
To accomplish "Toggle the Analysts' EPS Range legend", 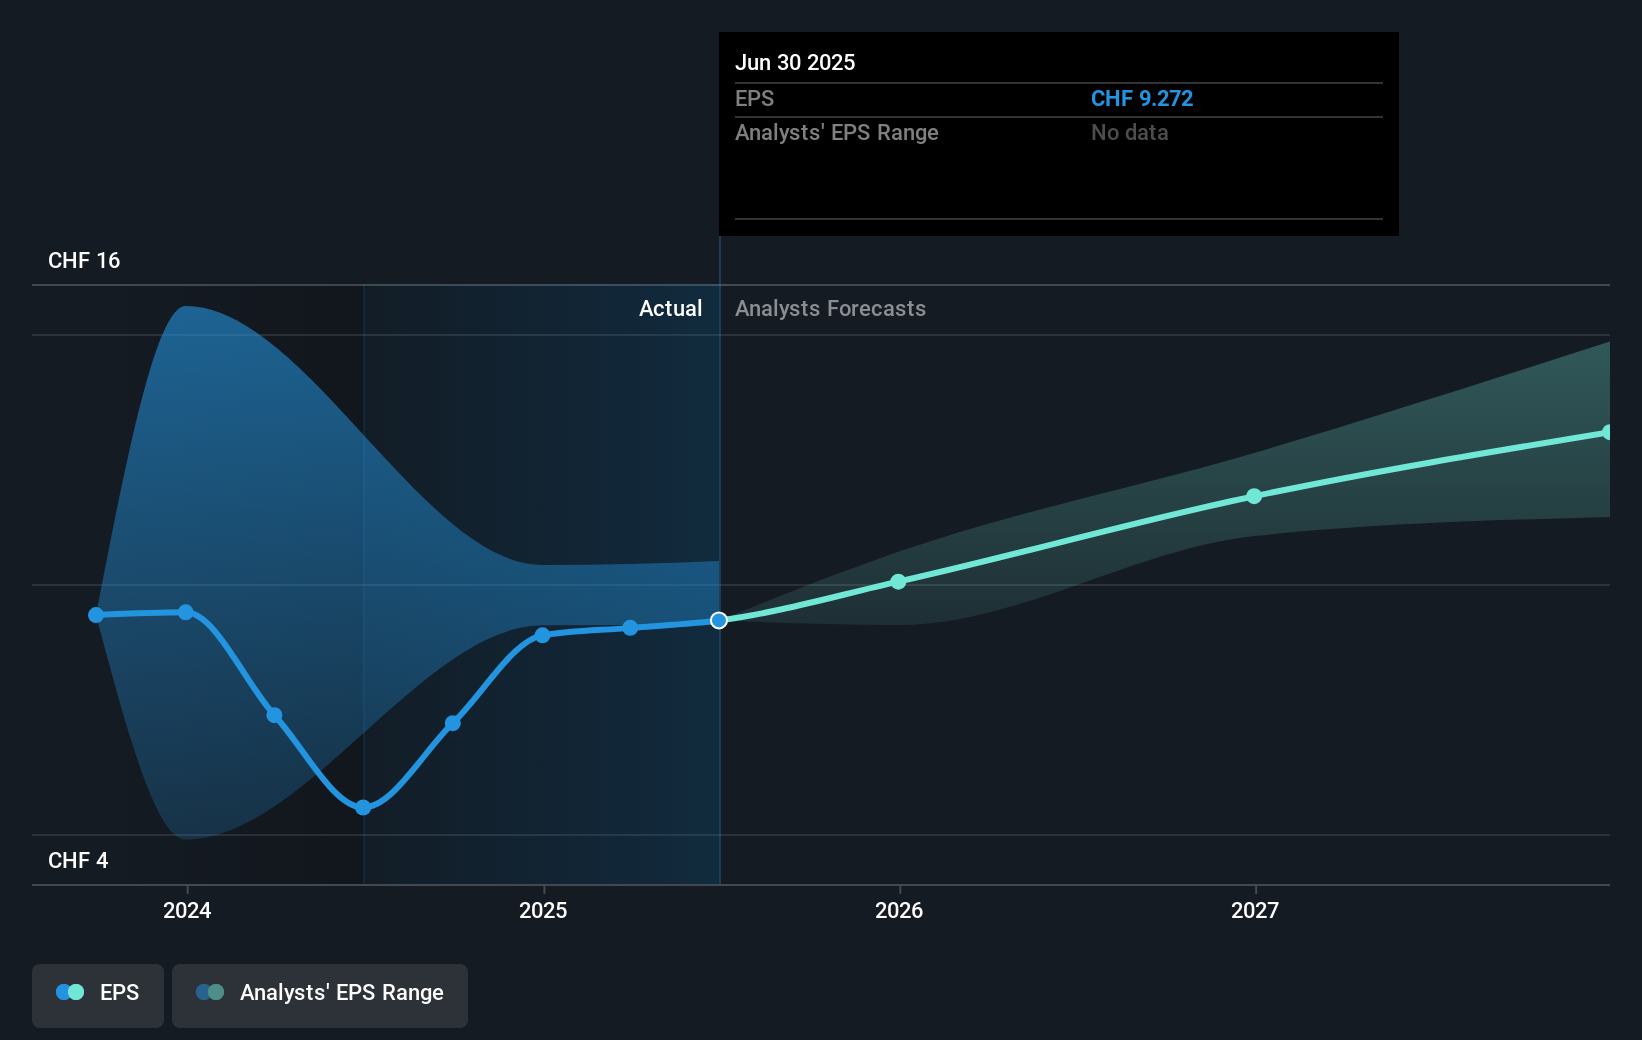I will click(x=320, y=995).
